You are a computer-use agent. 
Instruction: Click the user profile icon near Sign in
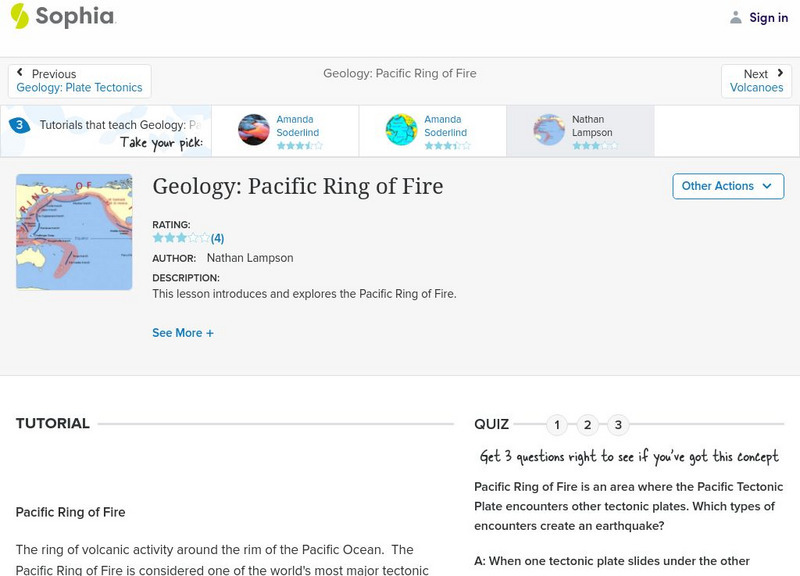(736, 17)
